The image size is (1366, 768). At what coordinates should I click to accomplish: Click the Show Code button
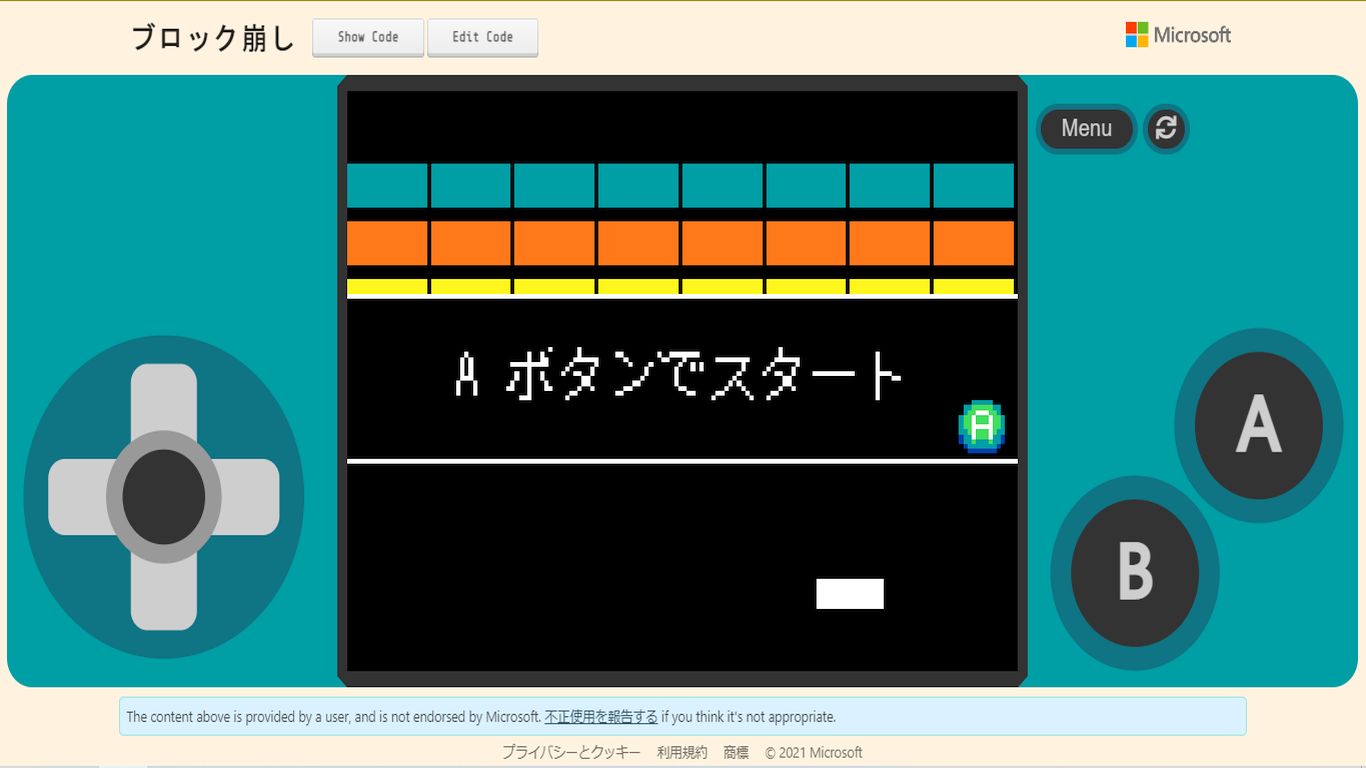click(368, 37)
